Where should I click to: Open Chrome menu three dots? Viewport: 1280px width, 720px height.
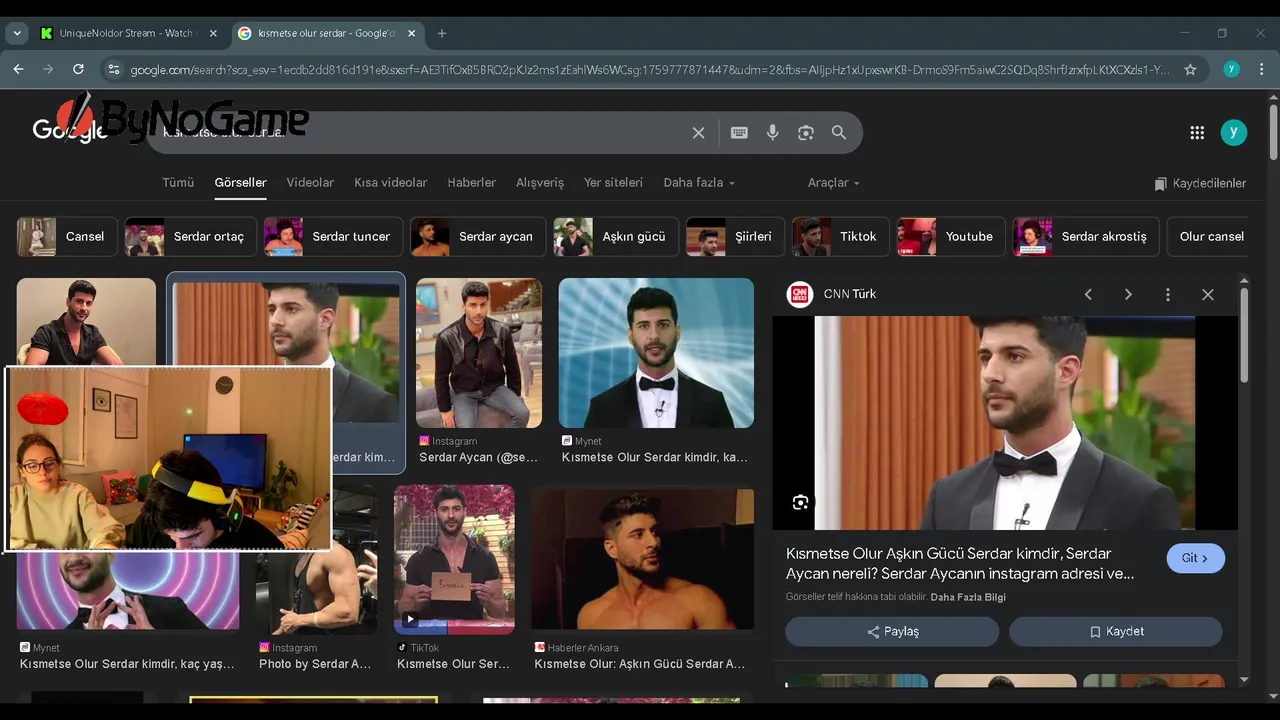click(1261, 69)
